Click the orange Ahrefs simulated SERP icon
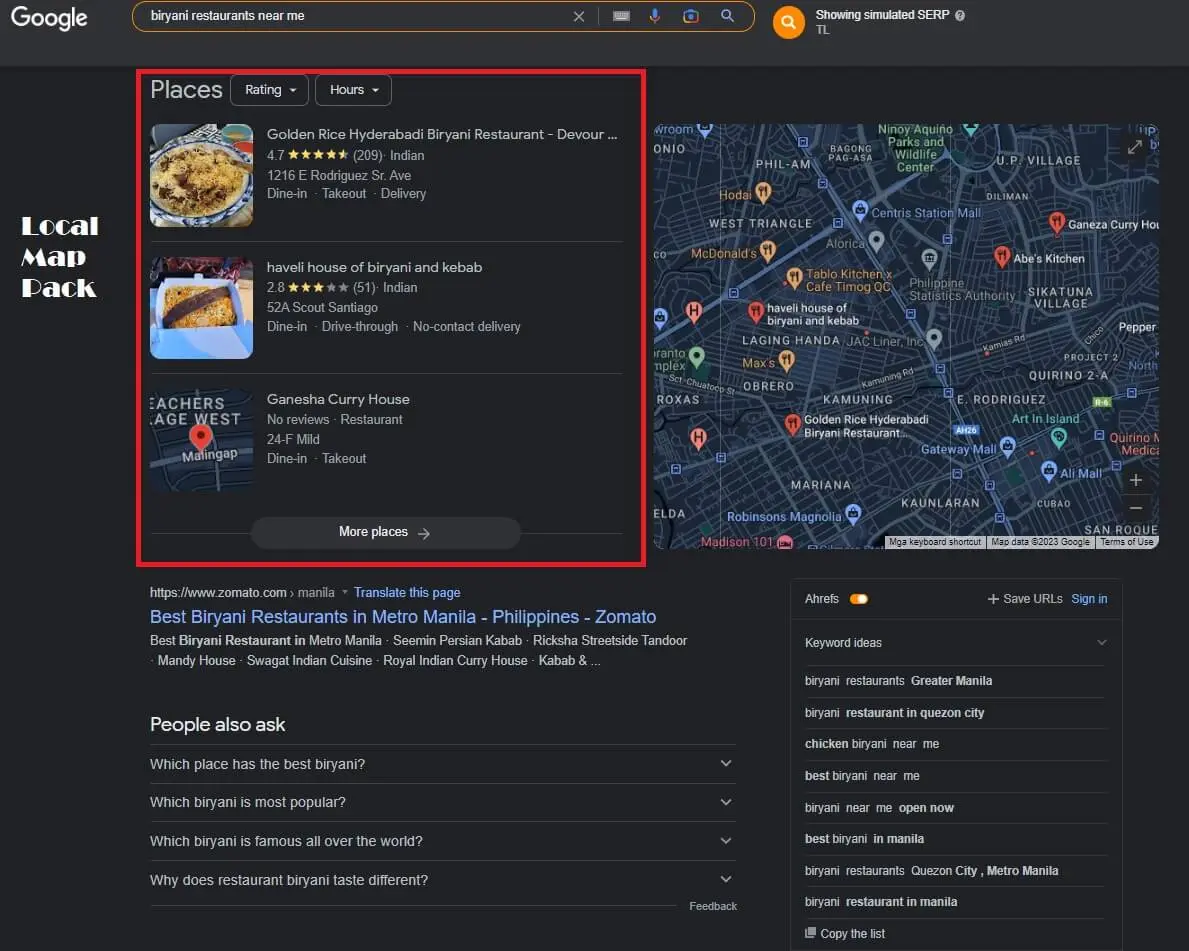The image size is (1189, 951). pos(789,22)
